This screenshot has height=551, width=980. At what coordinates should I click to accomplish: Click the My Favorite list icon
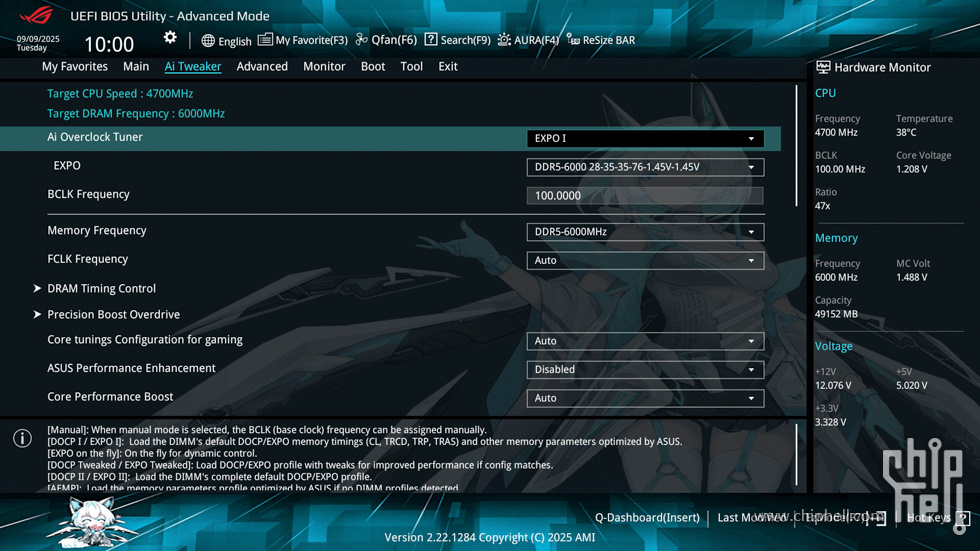(x=265, y=39)
